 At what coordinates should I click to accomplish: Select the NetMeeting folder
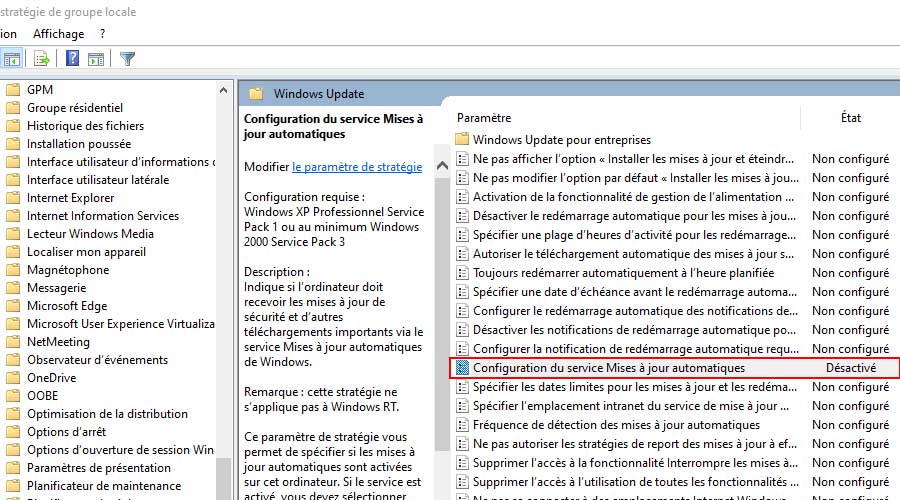tap(58, 342)
